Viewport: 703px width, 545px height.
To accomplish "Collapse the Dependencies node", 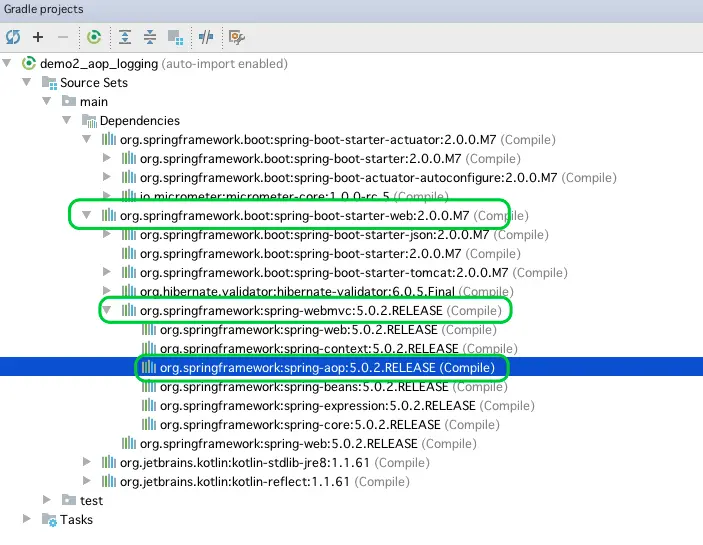I will pyautogui.click(x=67, y=120).
